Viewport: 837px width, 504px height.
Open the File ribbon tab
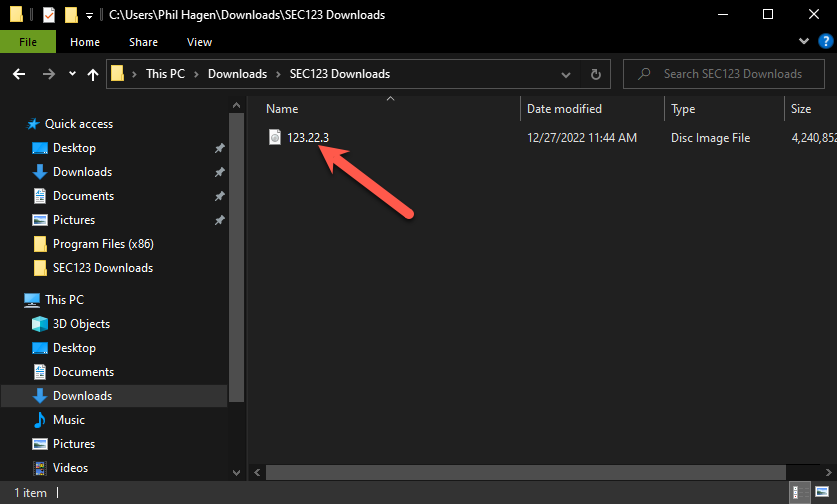click(28, 42)
